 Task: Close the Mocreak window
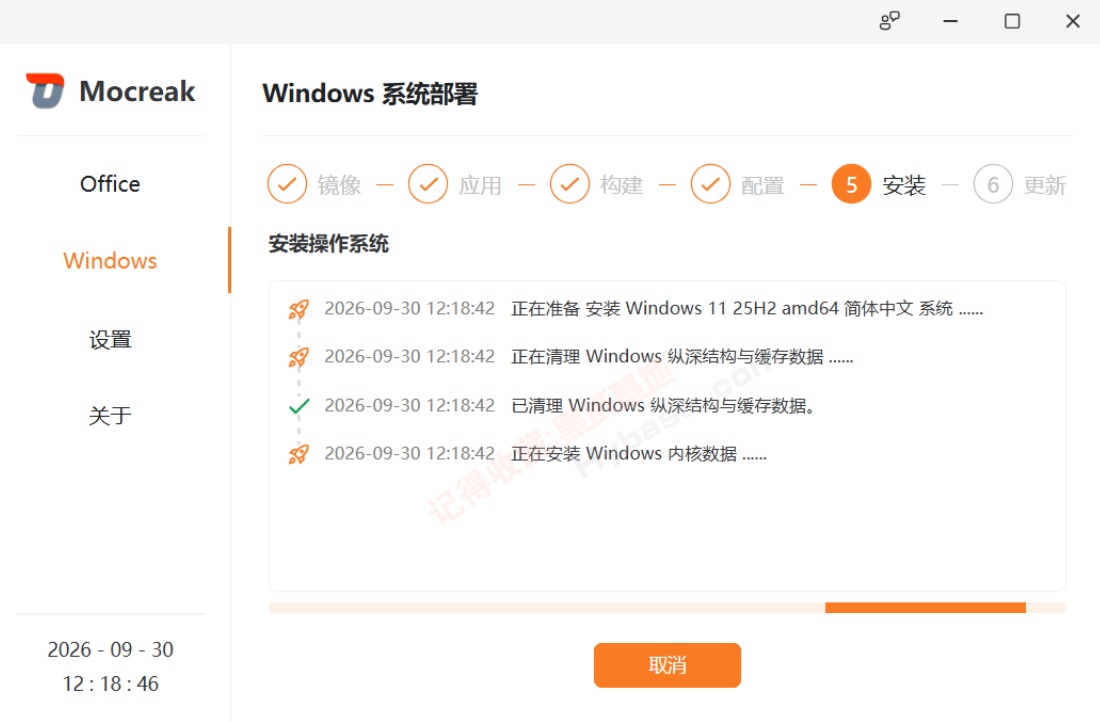point(1073,21)
